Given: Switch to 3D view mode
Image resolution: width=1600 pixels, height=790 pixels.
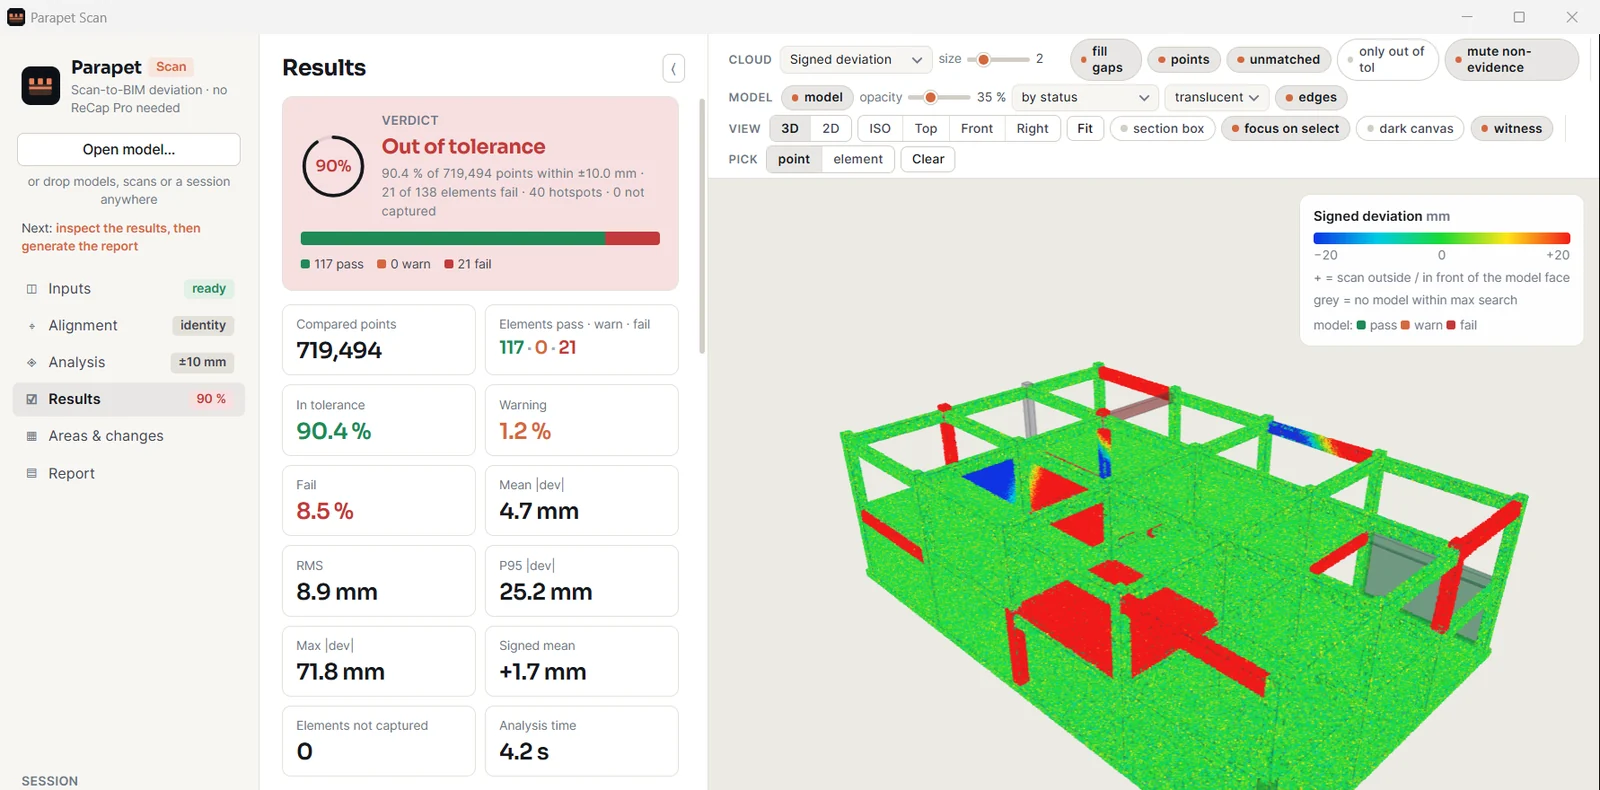Looking at the screenshot, I should tap(790, 129).
